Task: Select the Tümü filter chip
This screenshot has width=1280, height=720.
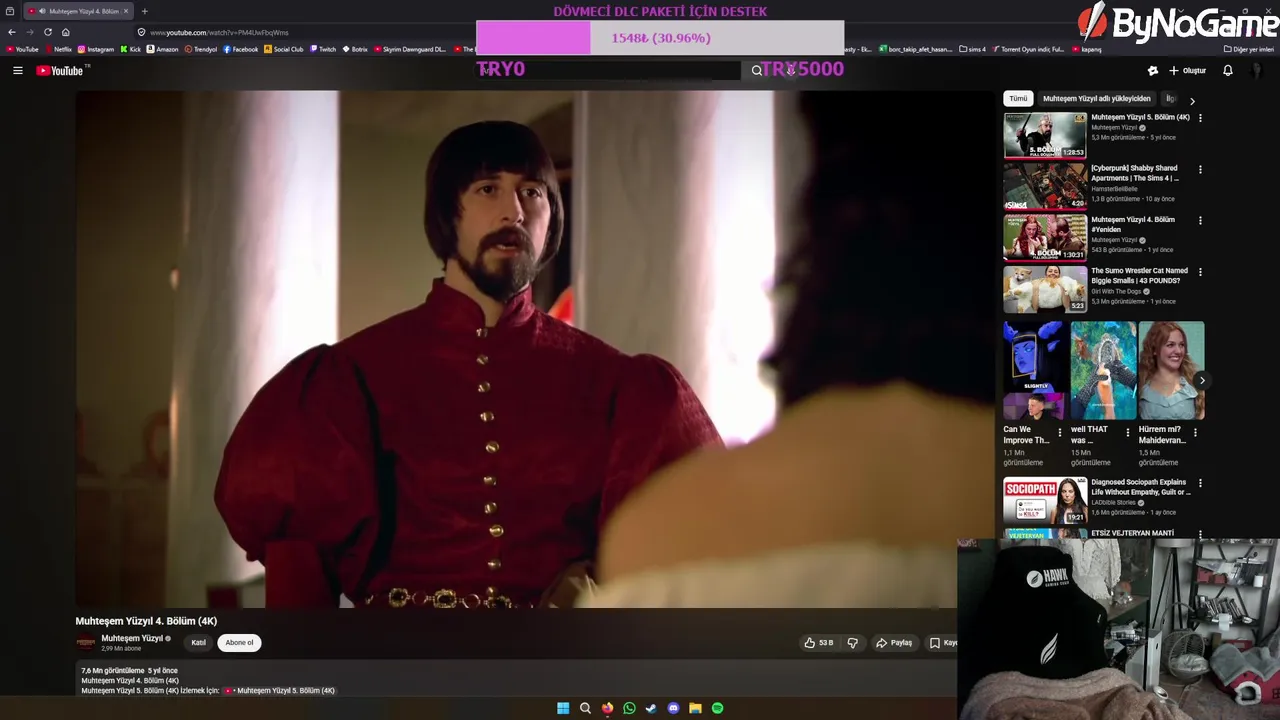Action: pos(1018,98)
